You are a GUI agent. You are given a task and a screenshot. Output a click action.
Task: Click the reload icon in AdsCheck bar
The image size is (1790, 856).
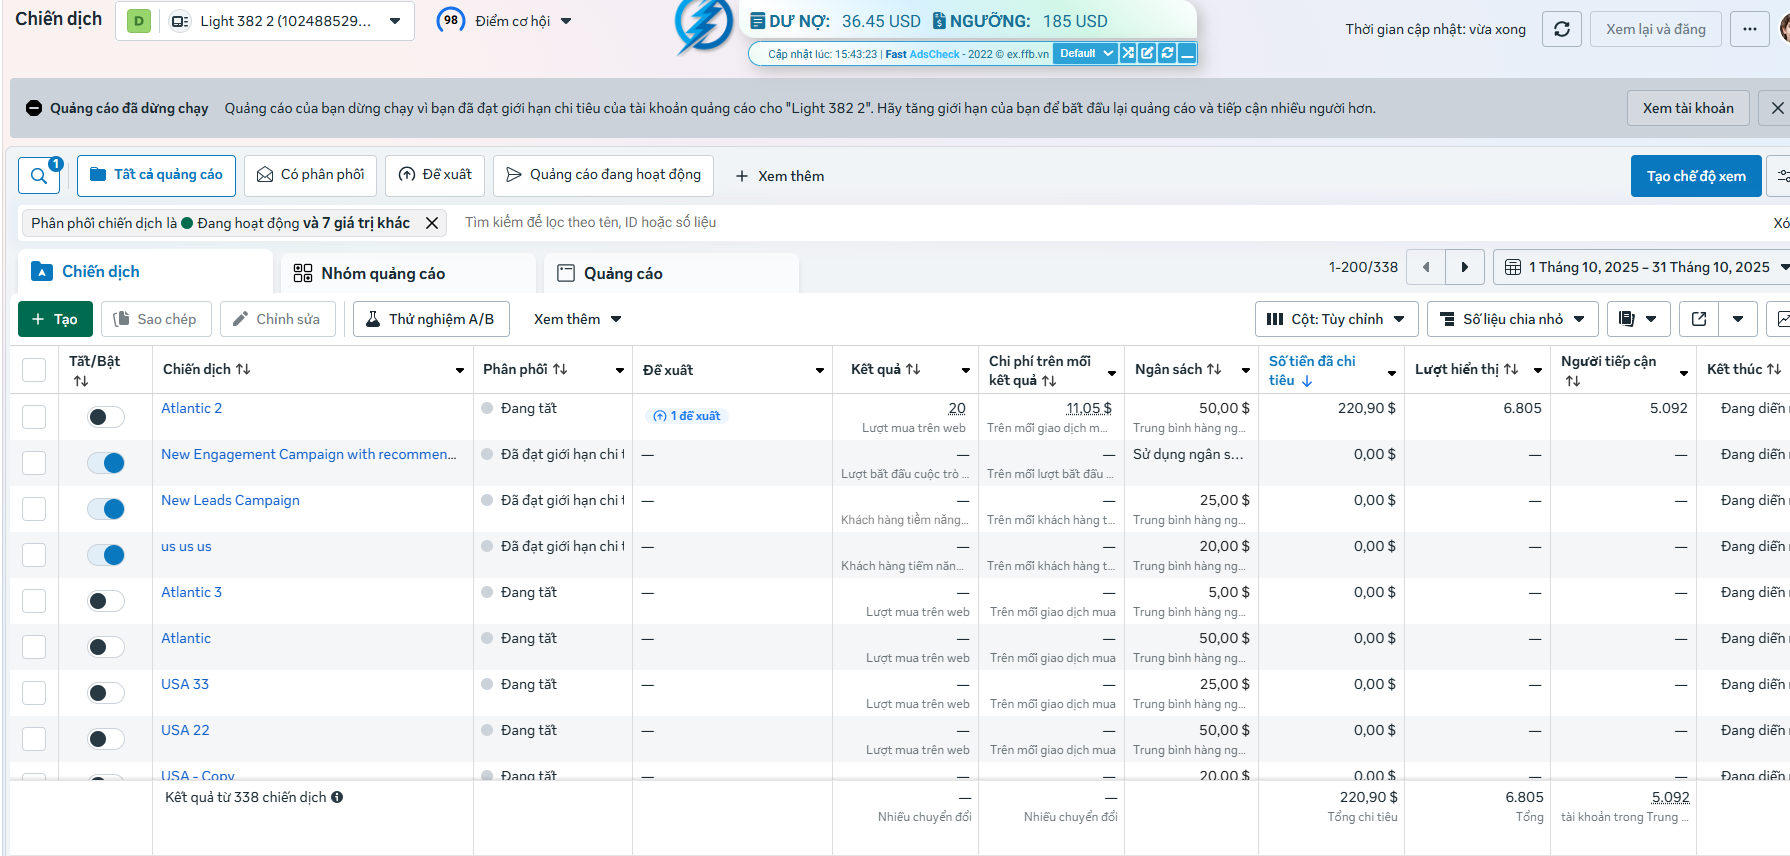coord(1167,53)
